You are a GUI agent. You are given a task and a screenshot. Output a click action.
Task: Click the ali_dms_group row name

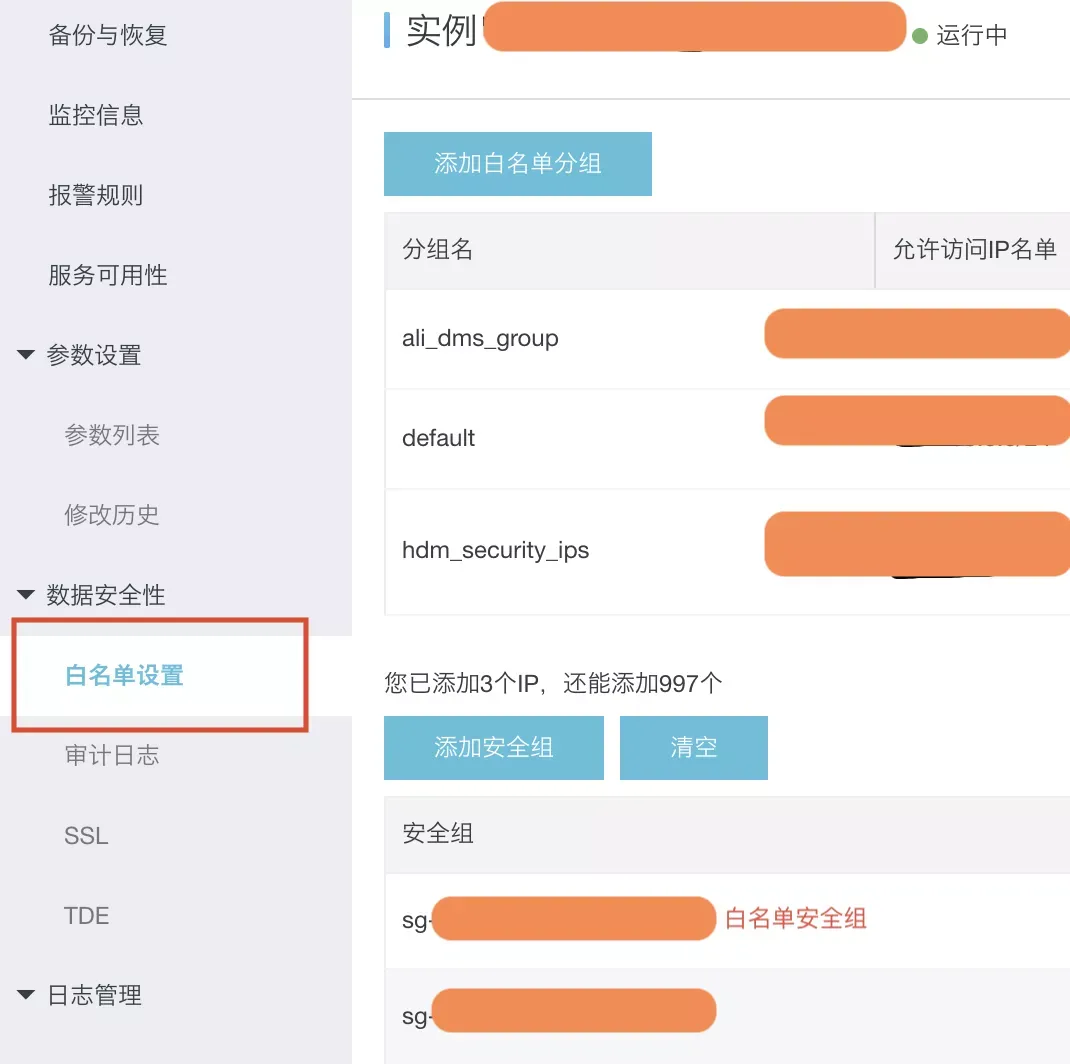(480, 339)
